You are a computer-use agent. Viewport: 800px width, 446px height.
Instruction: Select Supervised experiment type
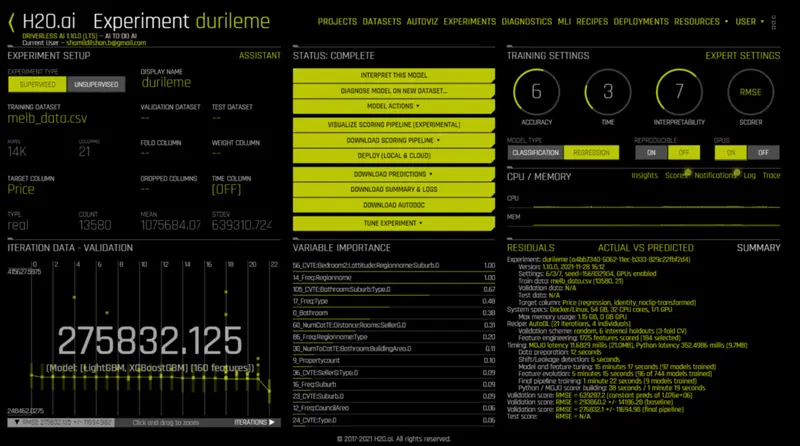37,84
